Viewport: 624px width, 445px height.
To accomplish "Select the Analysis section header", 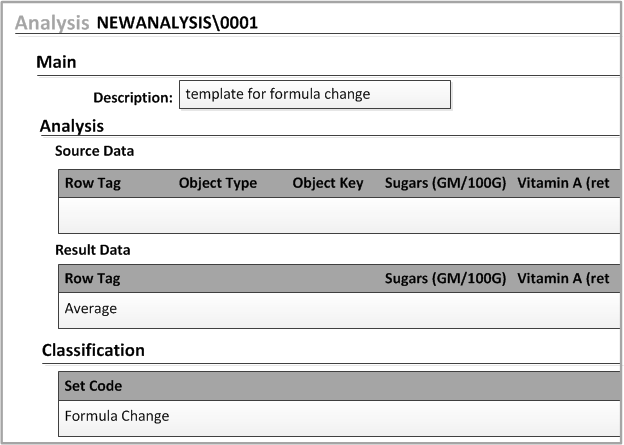I will click(71, 126).
